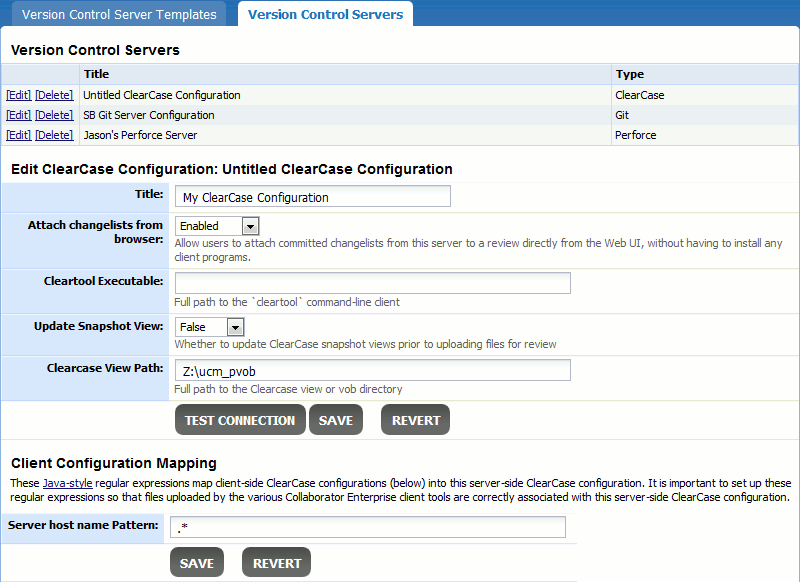Image resolution: width=800 pixels, height=582 pixels.
Task: Click the 'Client Configuration Mapping' heading
Action: (114, 463)
